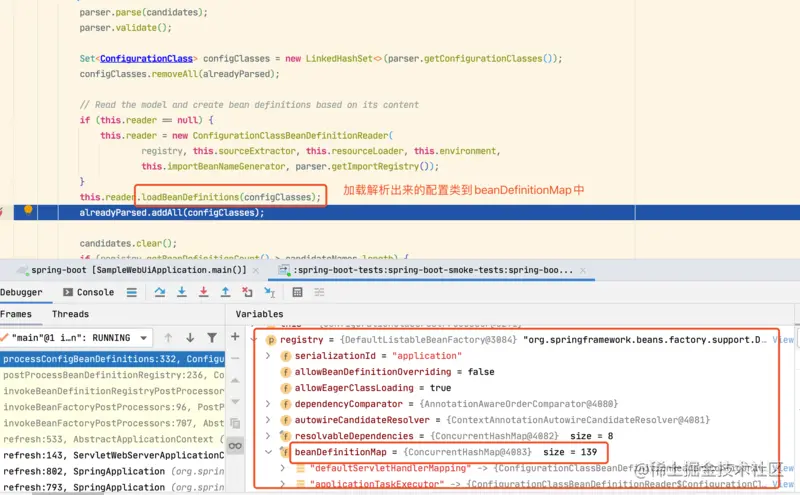
Task: Select the refresh:793 SpringApplication frame
Action: tap(112, 487)
